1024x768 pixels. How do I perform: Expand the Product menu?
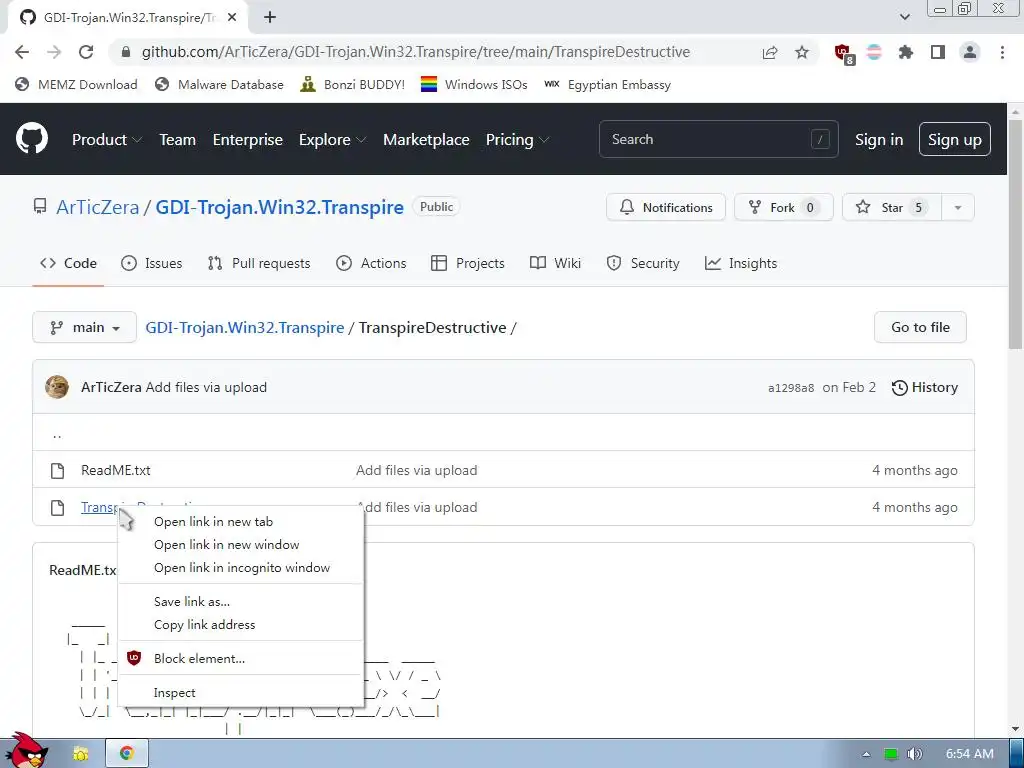point(106,140)
